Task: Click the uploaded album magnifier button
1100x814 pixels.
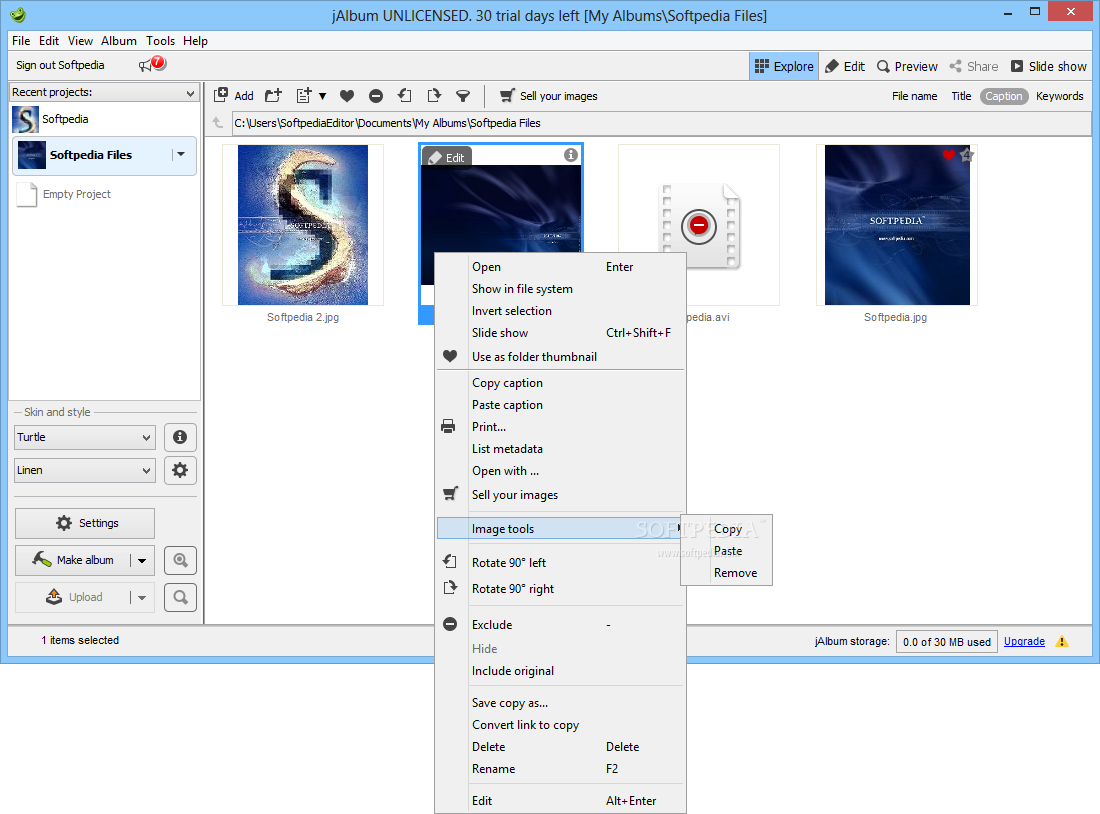Action: [180, 597]
